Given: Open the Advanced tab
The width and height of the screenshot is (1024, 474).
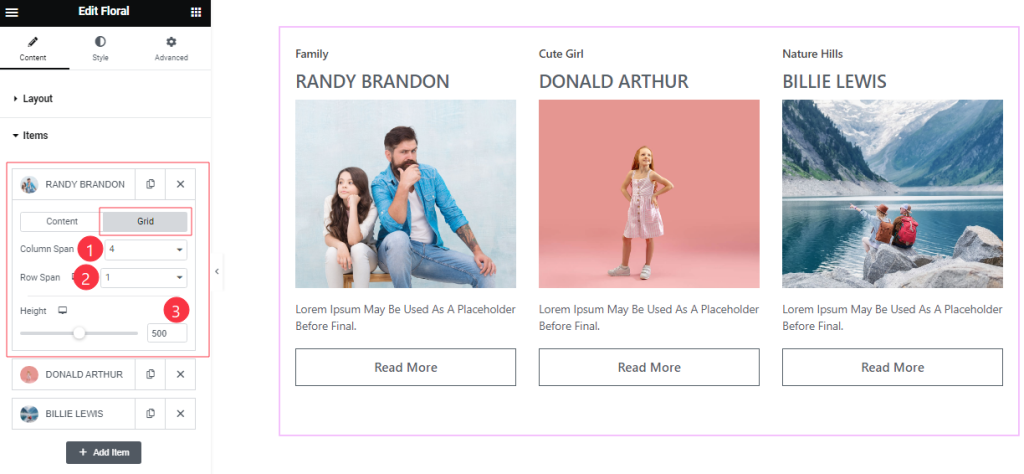Looking at the screenshot, I should pyautogui.click(x=171, y=49).
